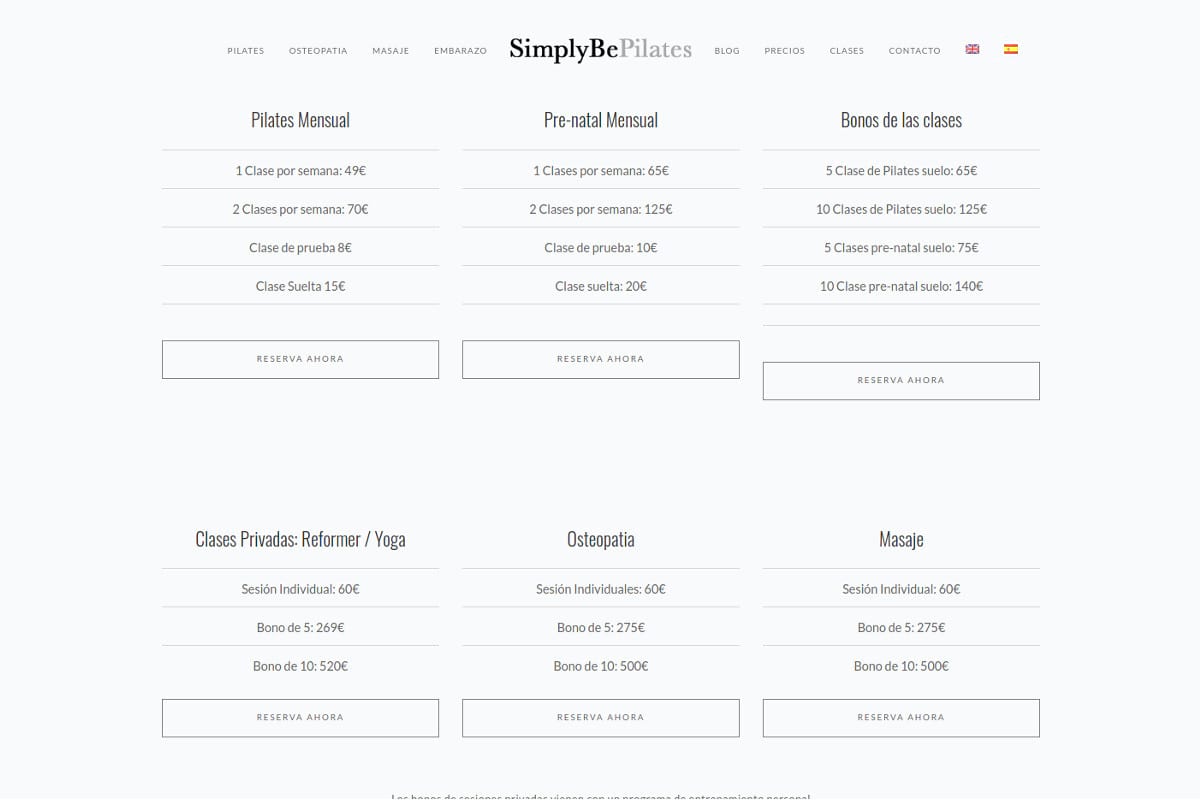The height and width of the screenshot is (800, 1200).
Task: Select '10 Clase pre-natal suelo: 140€'
Action: (901, 286)
